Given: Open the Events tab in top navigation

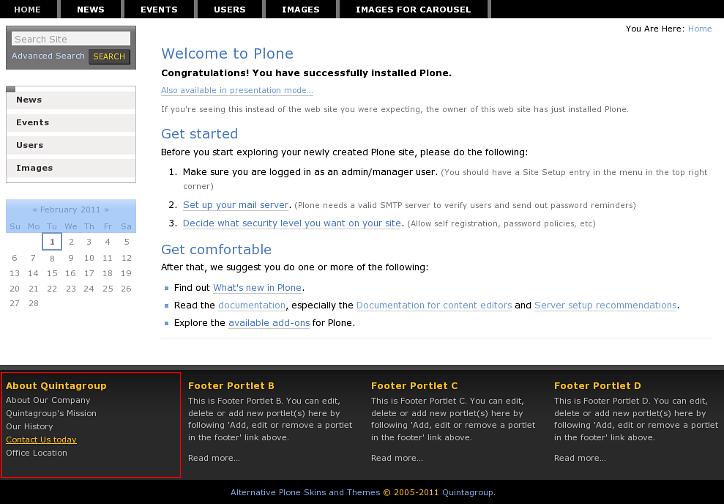Looking at the screenshot, I should [x=159, y=9].
